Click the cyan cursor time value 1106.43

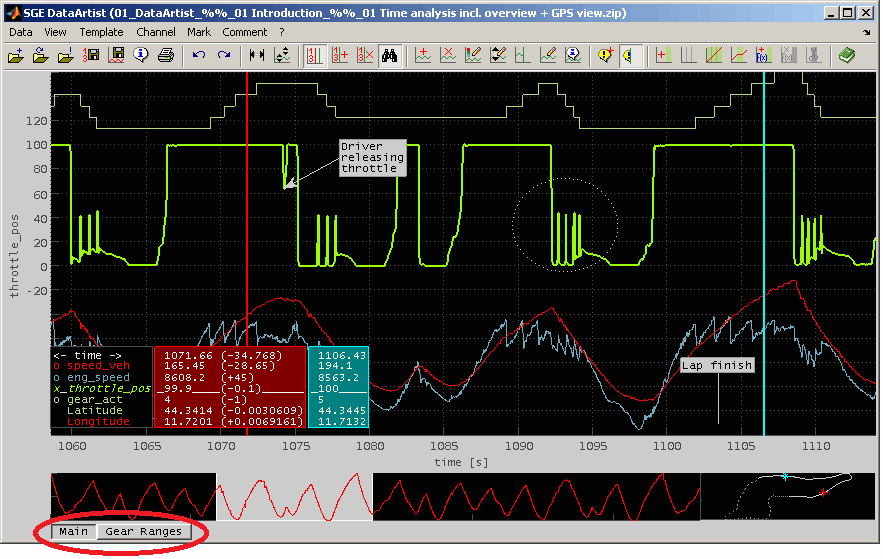(341, 355)
